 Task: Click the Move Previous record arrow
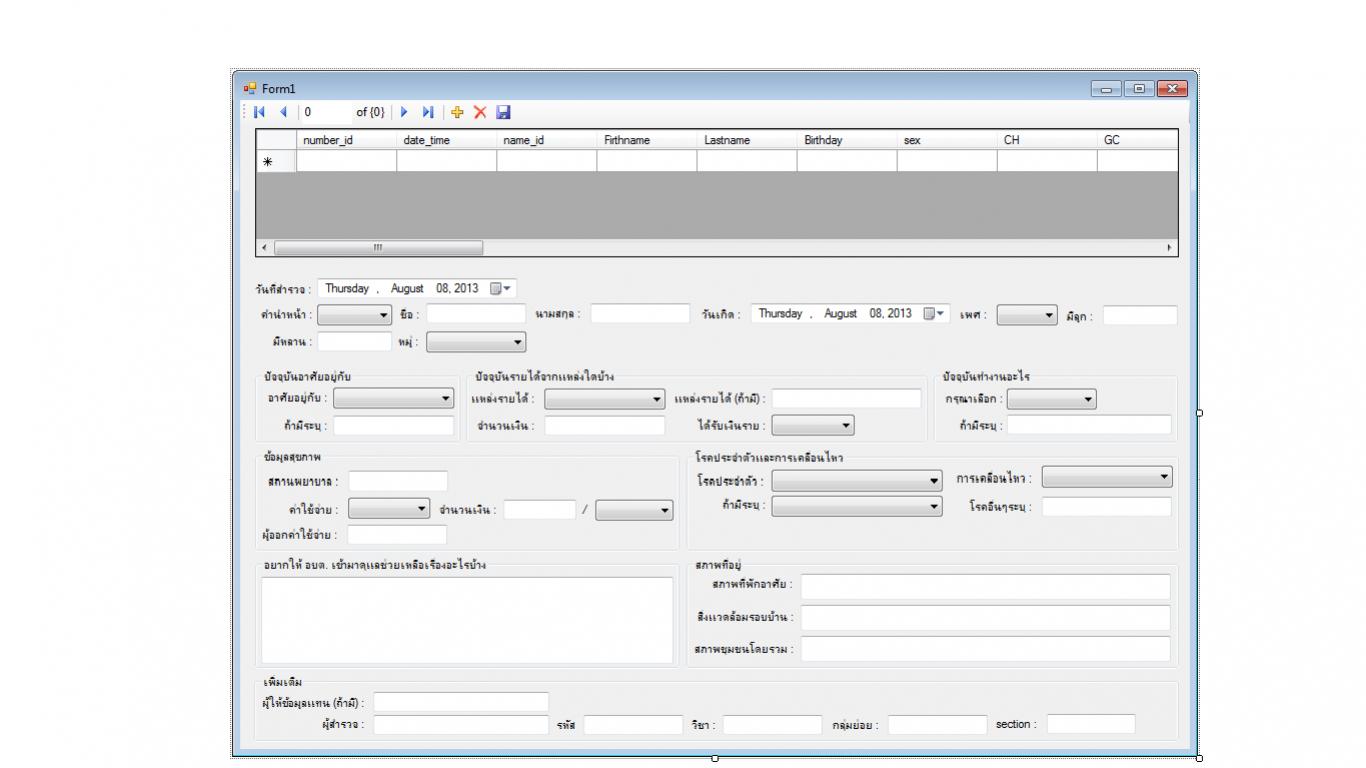click(x=282, y=112)
